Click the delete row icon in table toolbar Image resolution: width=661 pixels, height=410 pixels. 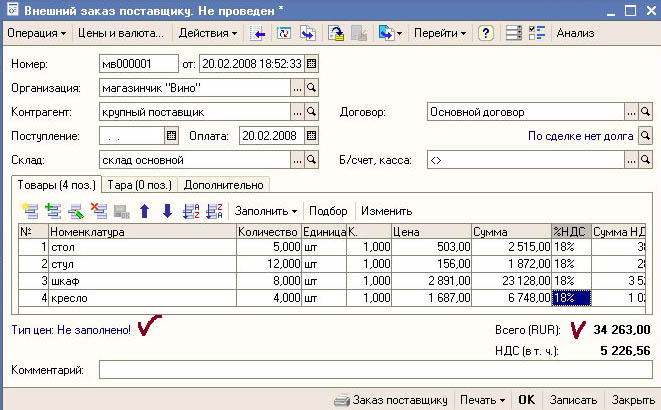pyautogui.click(x=99, y=211)
